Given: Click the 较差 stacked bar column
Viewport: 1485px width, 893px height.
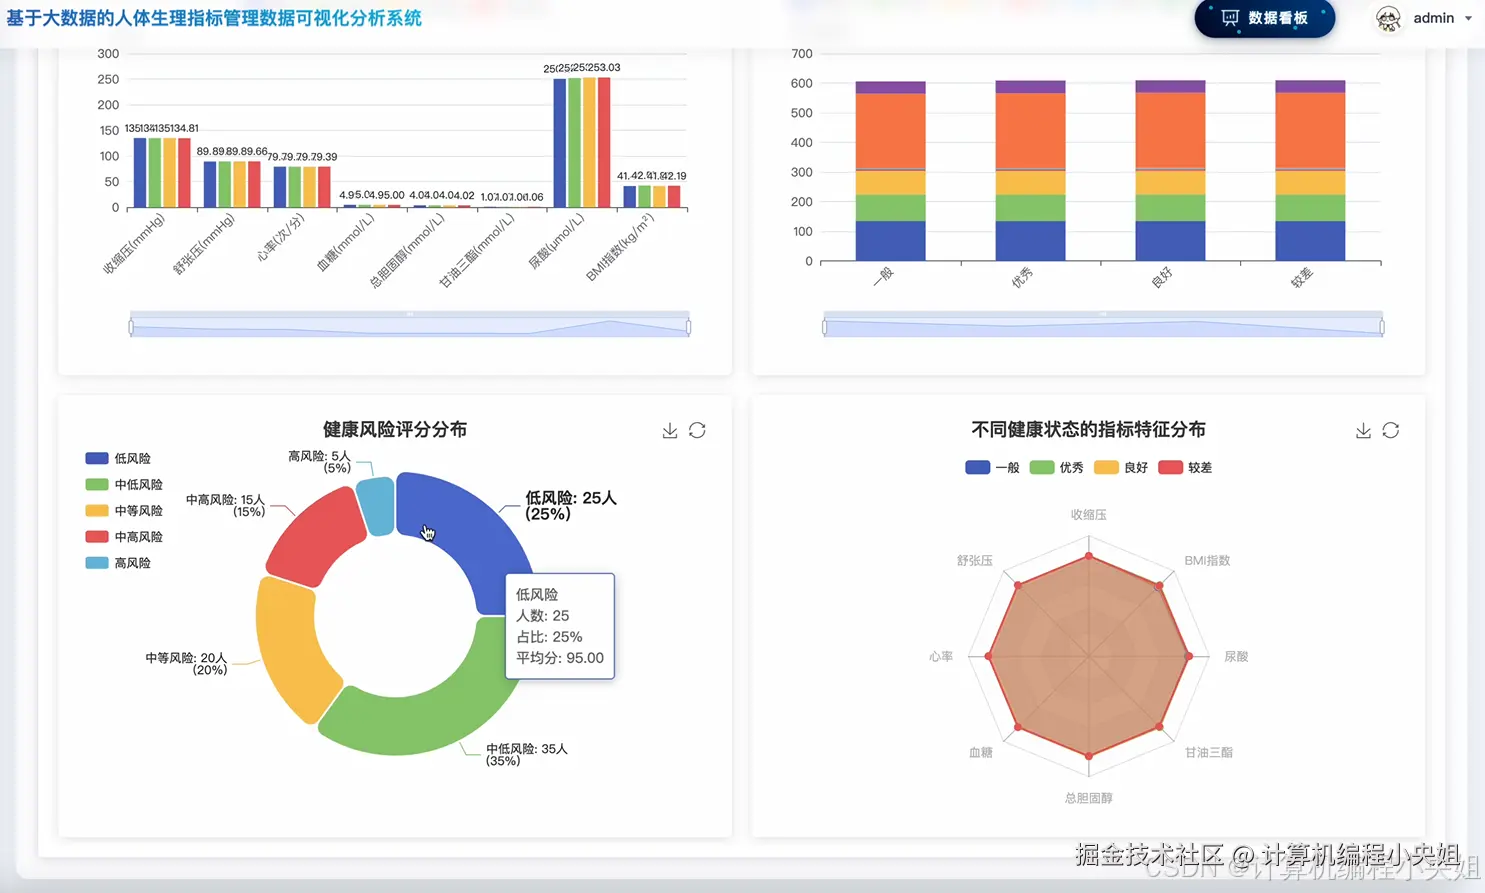Looking at the screenshot, I should point(1310,171).
